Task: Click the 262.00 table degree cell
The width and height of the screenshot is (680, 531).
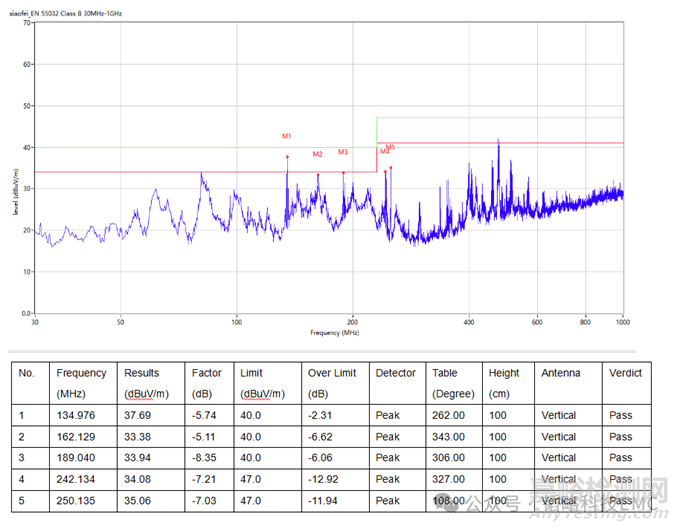Action: tap(448, 416)
